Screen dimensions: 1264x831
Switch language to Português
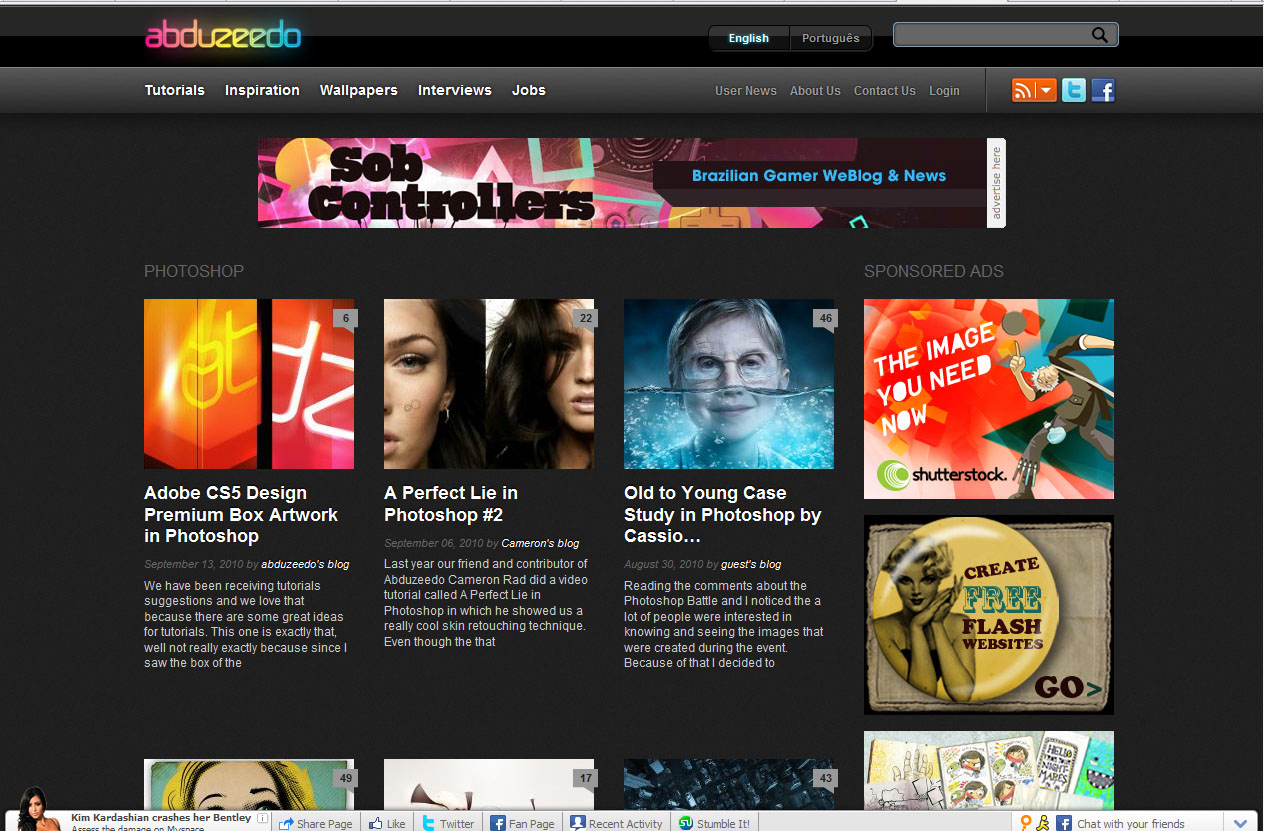(x=831, y=38)
